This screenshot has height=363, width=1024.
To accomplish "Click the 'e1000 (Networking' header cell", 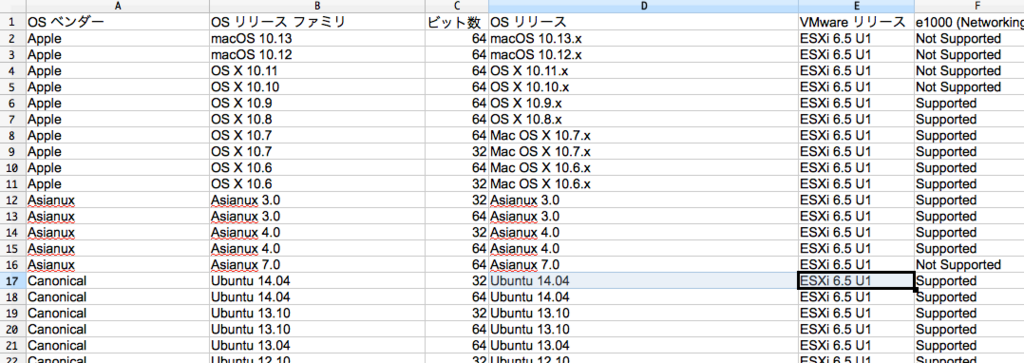I will point(968,22).
